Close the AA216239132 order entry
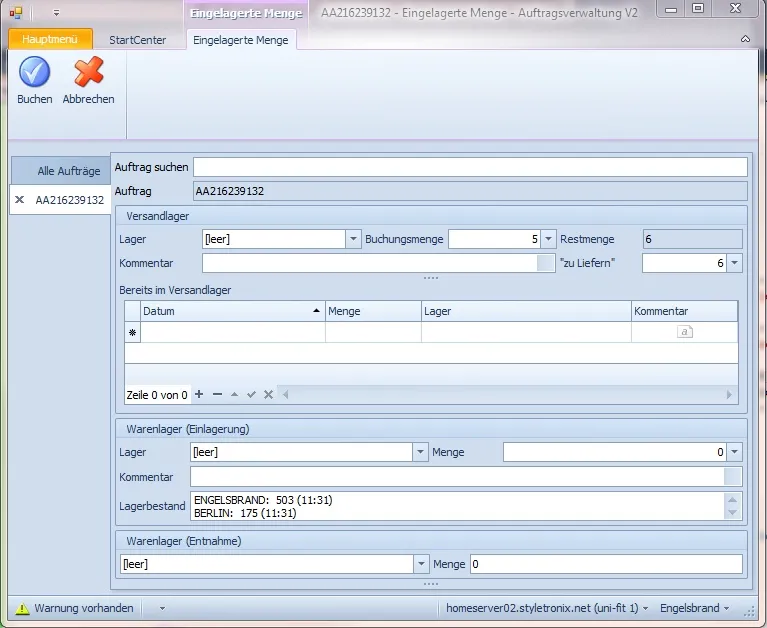 (20, 200)
